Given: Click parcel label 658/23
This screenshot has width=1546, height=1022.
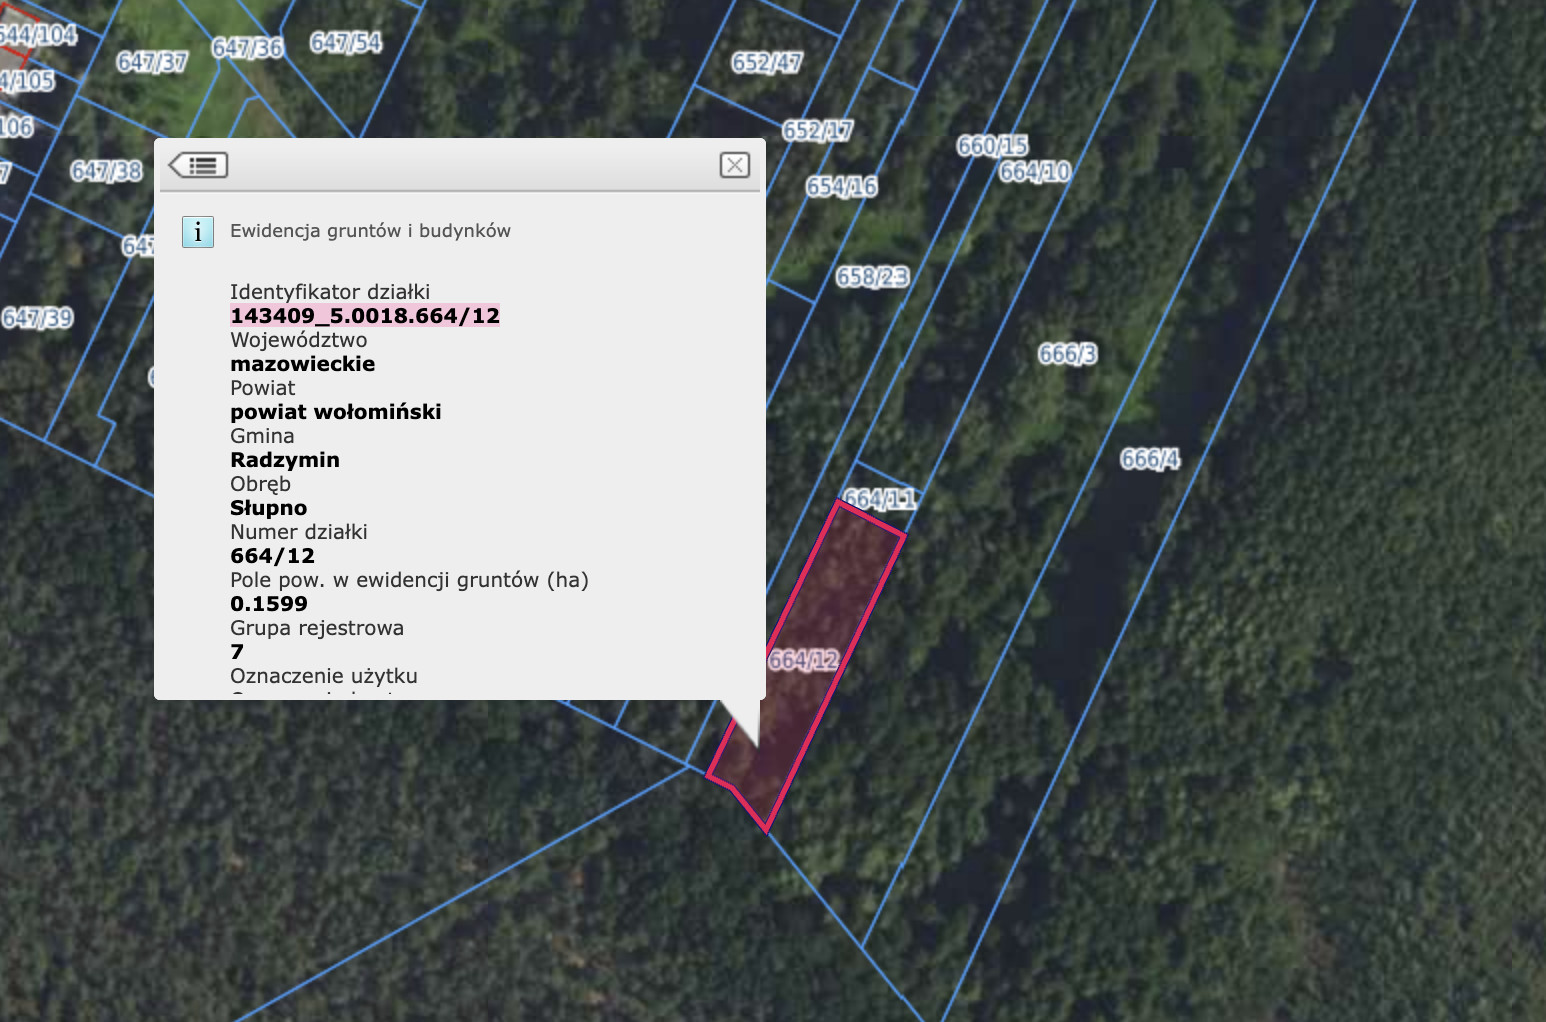Looking at the screenshot, I should pos(873,277).
